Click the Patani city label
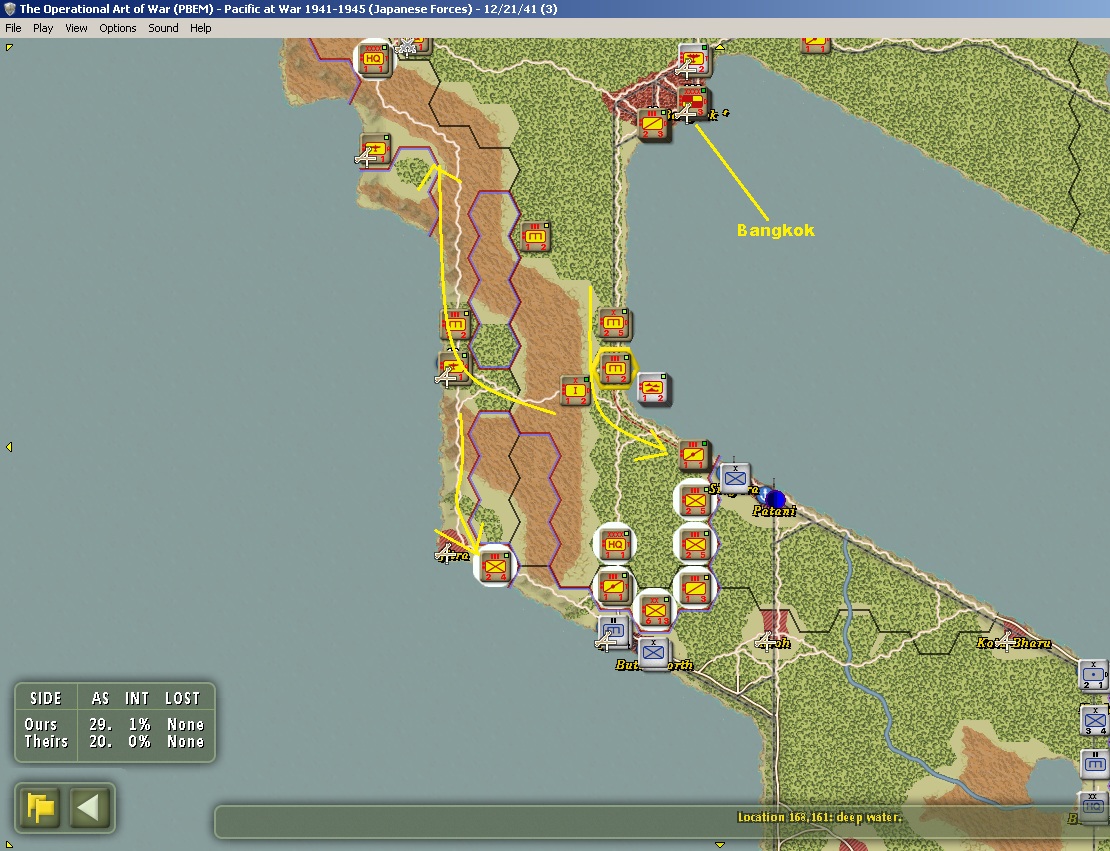 click(x=774, y=510)
